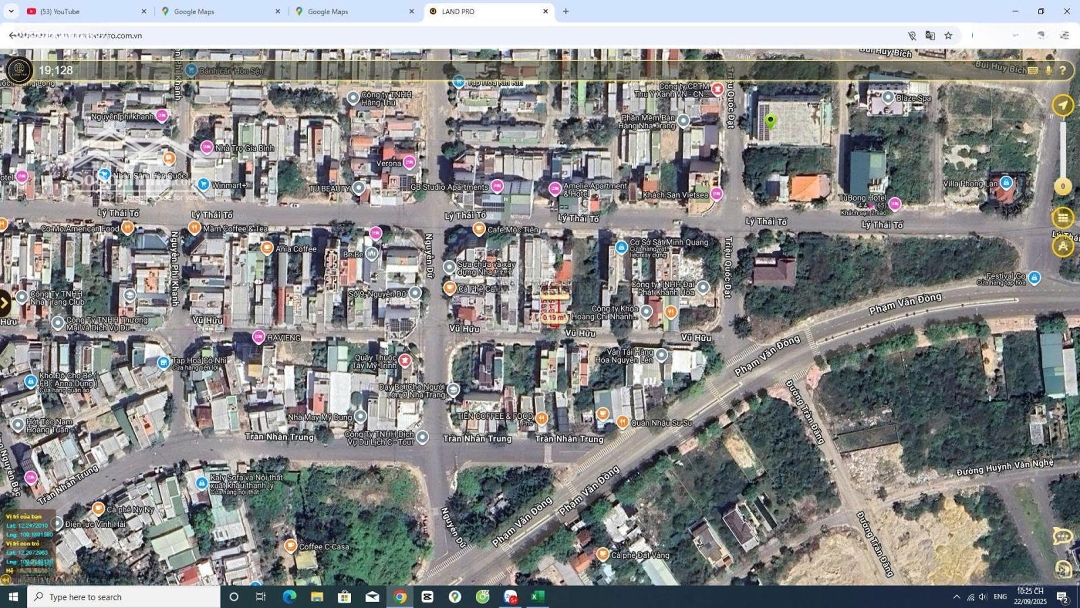
Task: Expand the left side panel arrow
Action: [5, 302]
